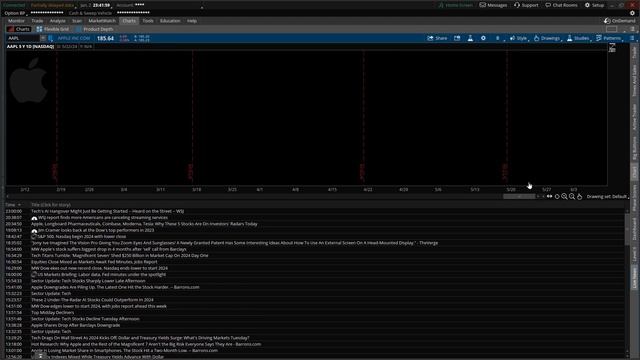The height and width of the screenshot is (360, 640).
Task: Select the Analyze tab
Action: tap(58, 20)
